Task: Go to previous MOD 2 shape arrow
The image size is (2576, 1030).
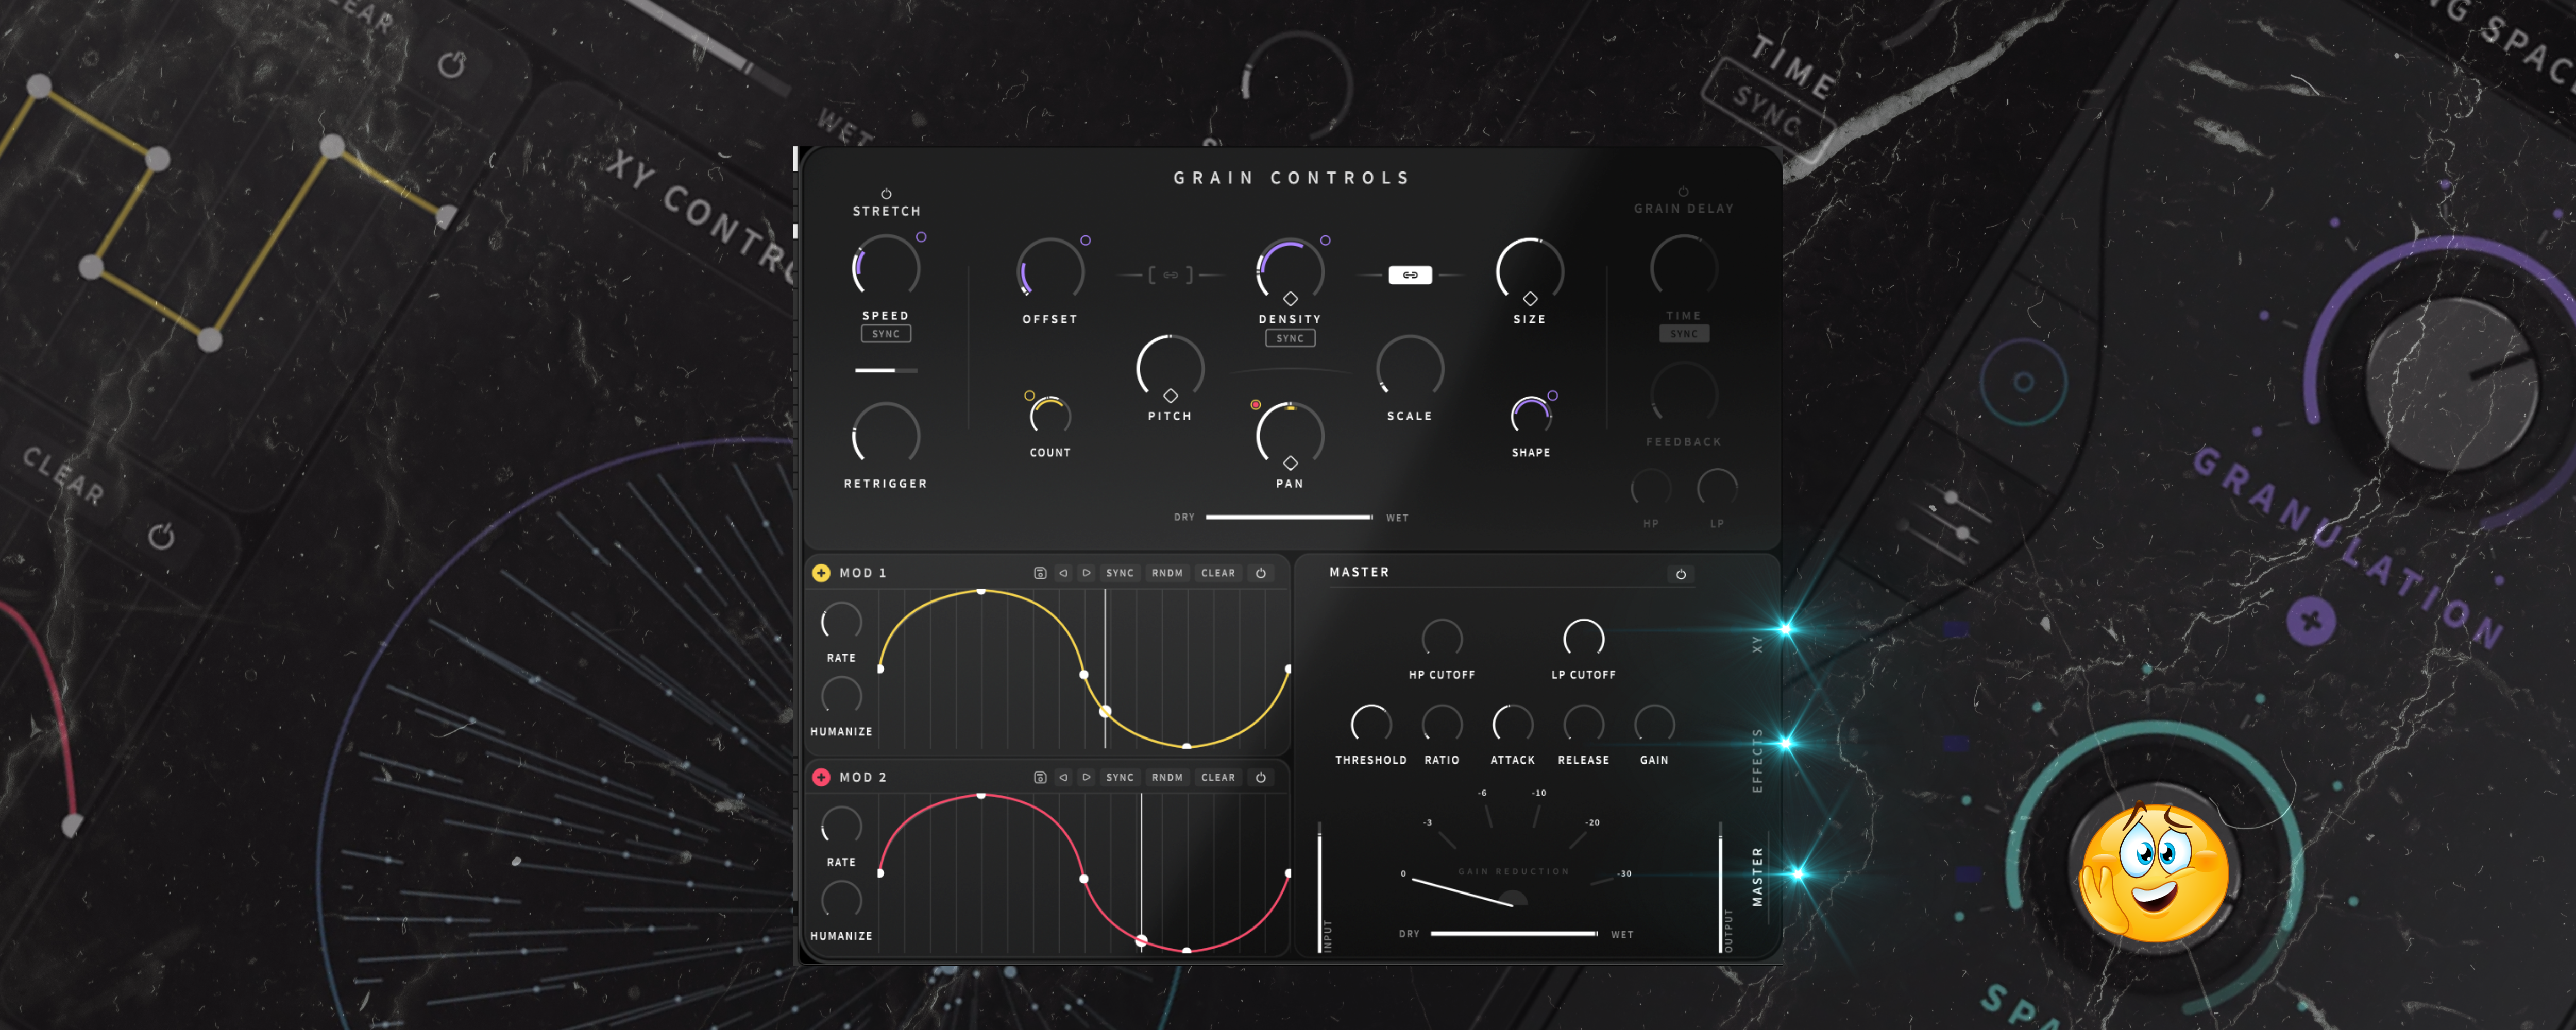Action: tap(1063, 777)
